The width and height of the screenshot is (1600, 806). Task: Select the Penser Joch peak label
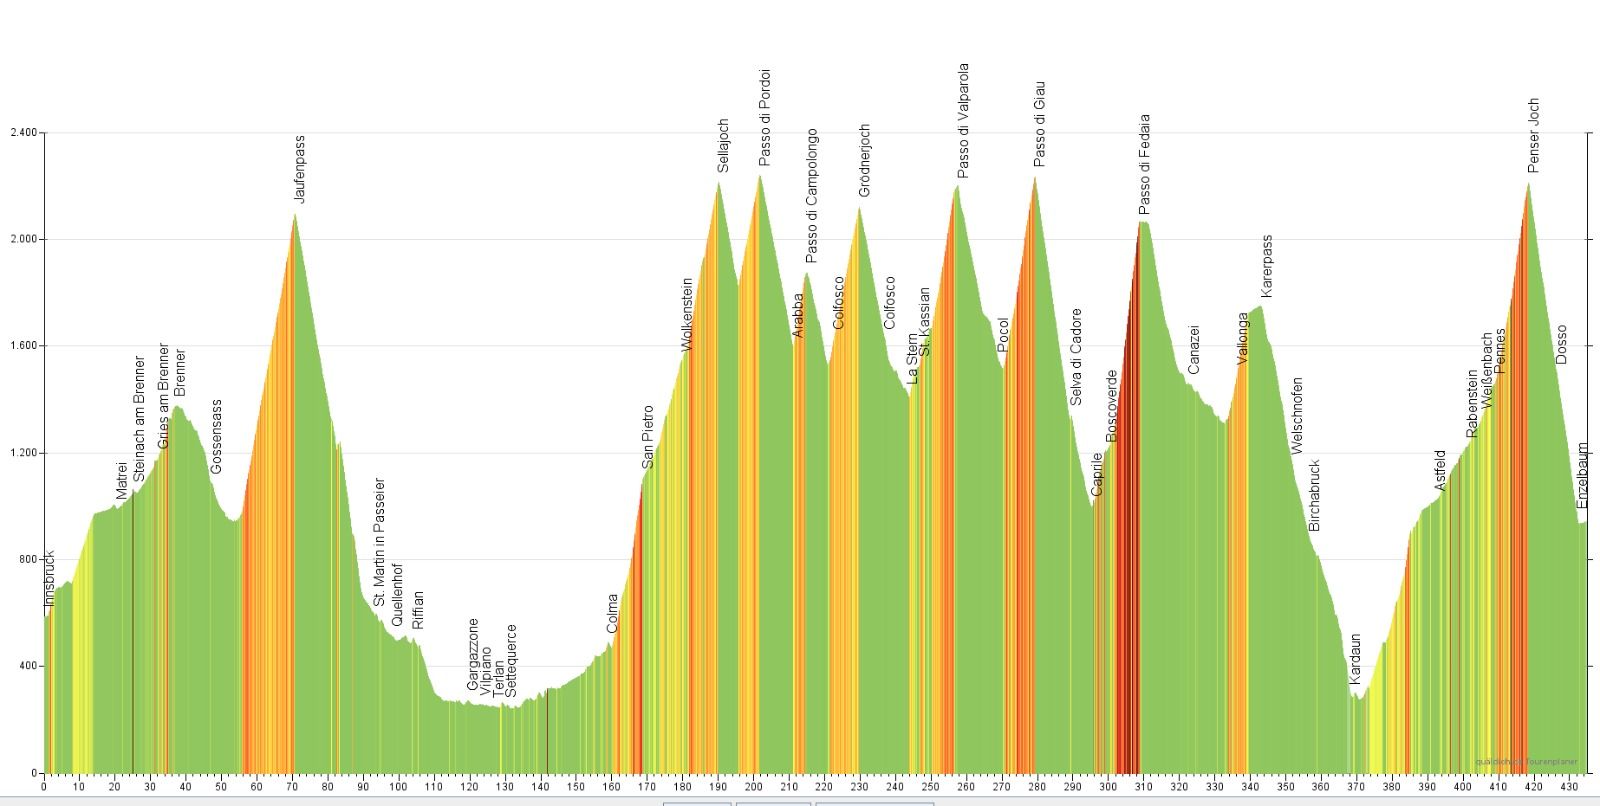coord(1533,136)
